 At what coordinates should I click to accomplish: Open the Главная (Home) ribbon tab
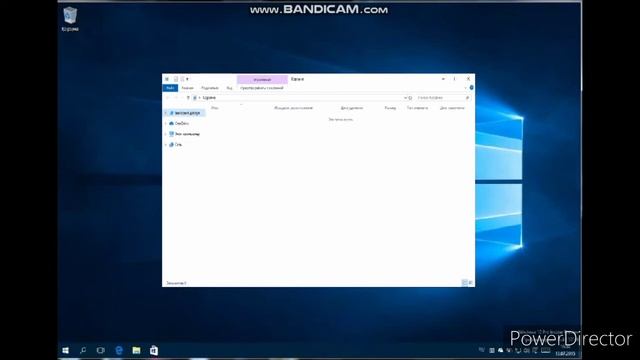[187, 88]
